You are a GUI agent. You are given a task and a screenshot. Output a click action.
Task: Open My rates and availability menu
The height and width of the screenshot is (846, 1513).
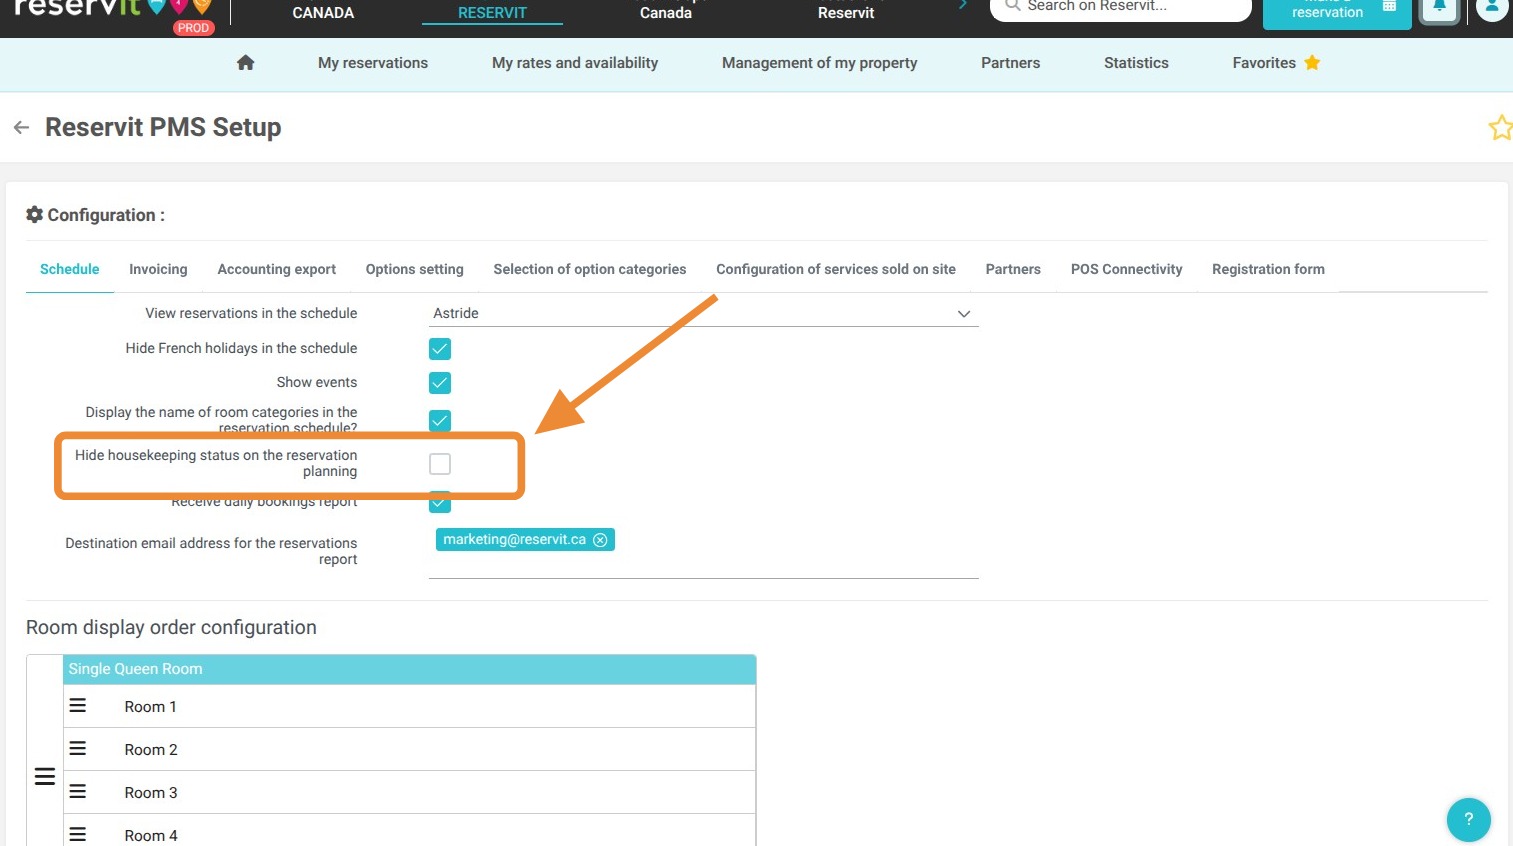pyautogui.click(x=575, y=63)
